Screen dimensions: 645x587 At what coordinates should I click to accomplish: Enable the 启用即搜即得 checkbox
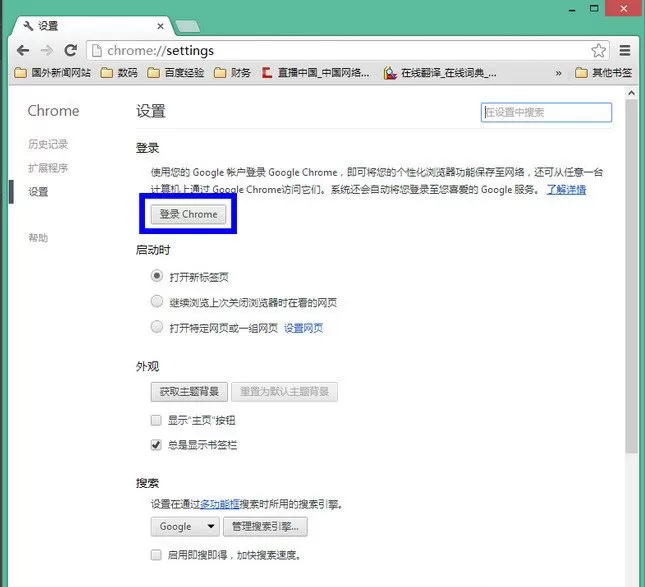[x=156, y=555]
